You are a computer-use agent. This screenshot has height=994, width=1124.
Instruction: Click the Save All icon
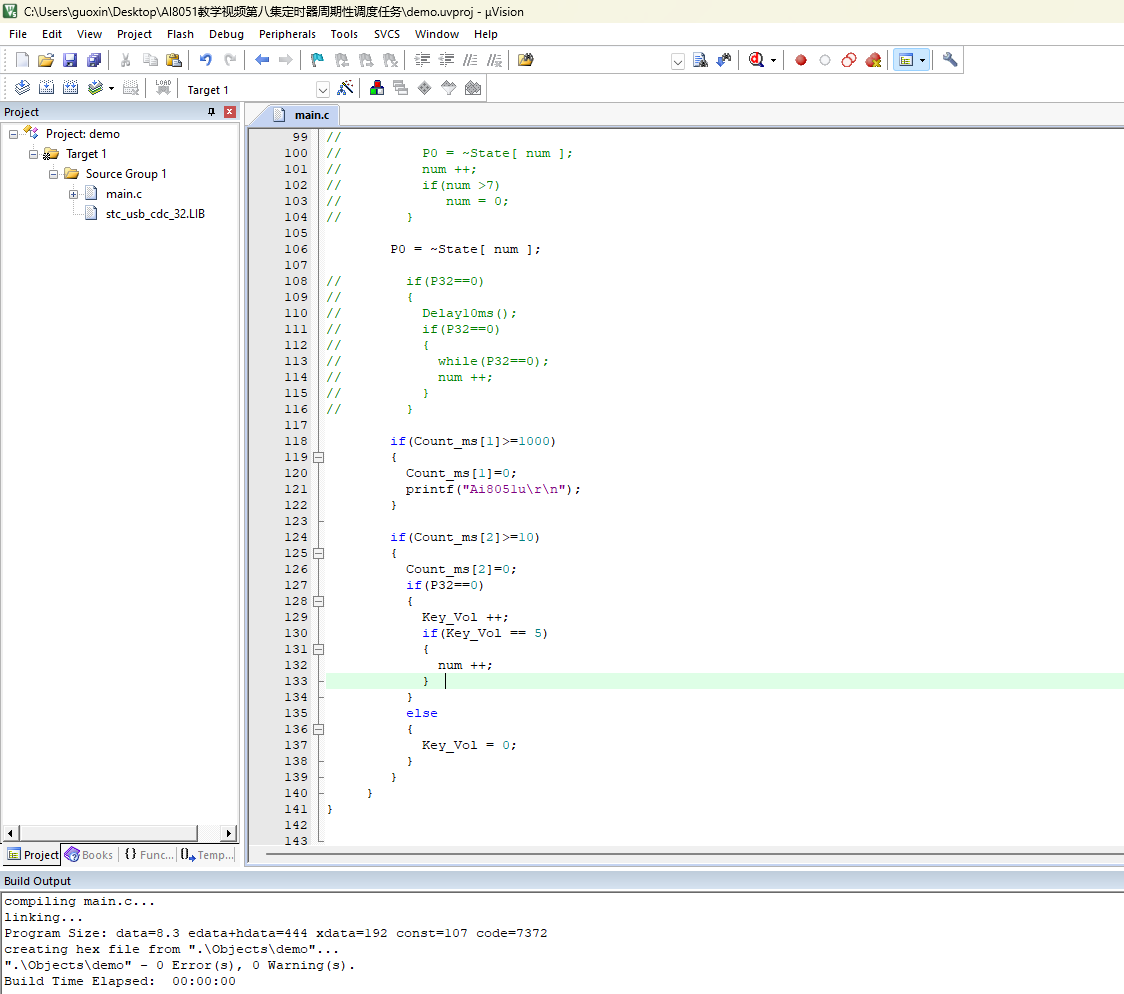point(93,60)
